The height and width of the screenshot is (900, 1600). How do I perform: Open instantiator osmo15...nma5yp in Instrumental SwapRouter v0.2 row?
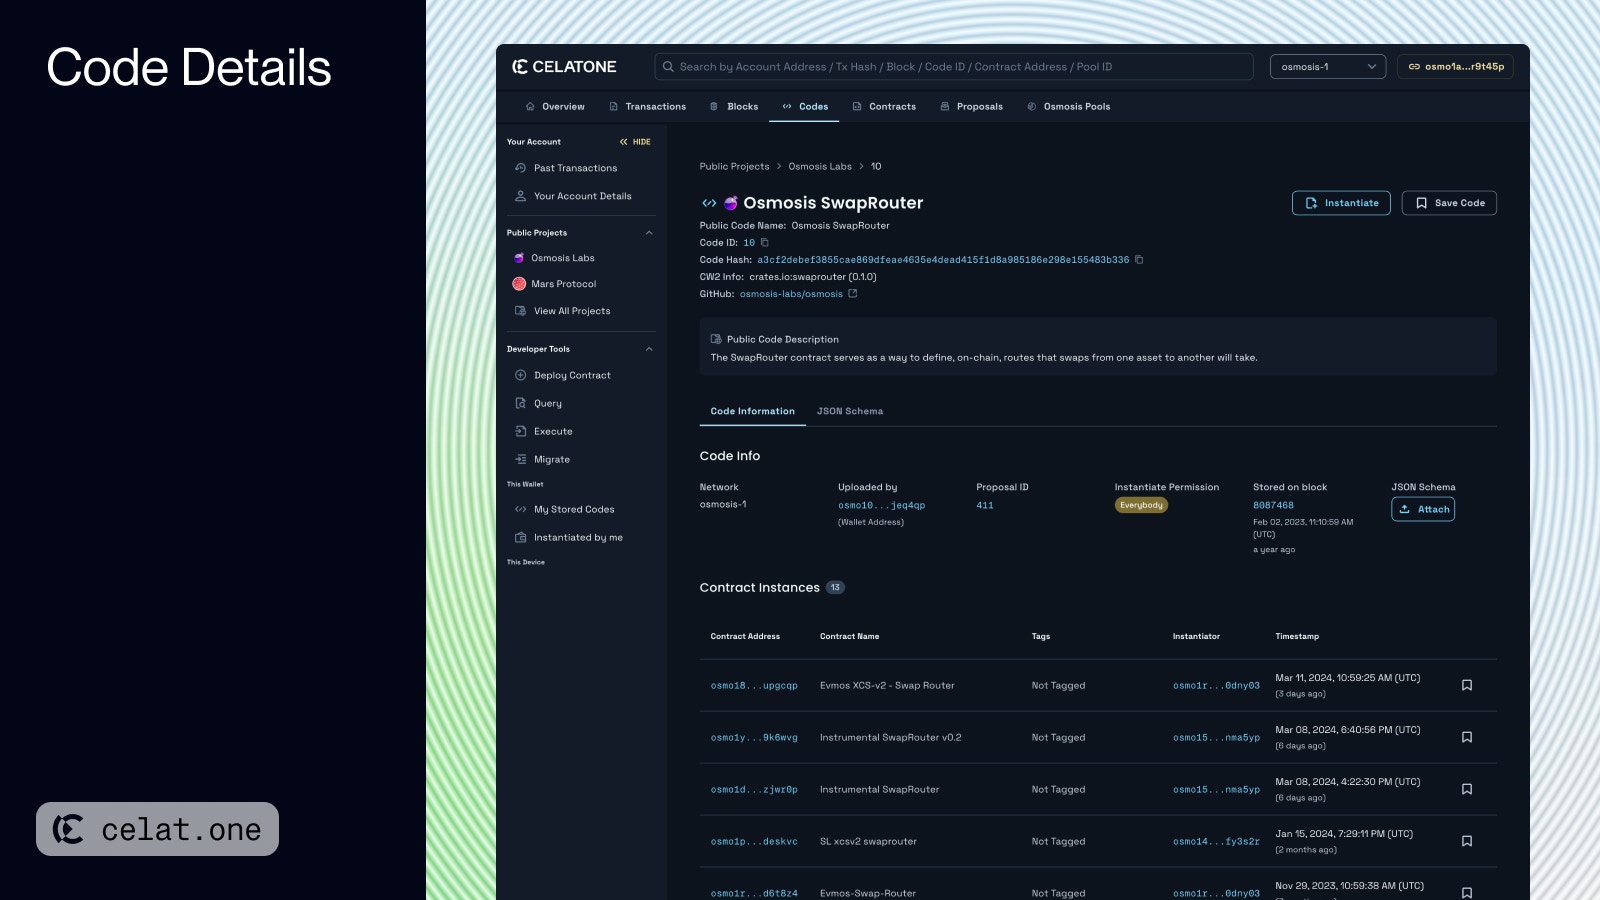click(1216, 738)
